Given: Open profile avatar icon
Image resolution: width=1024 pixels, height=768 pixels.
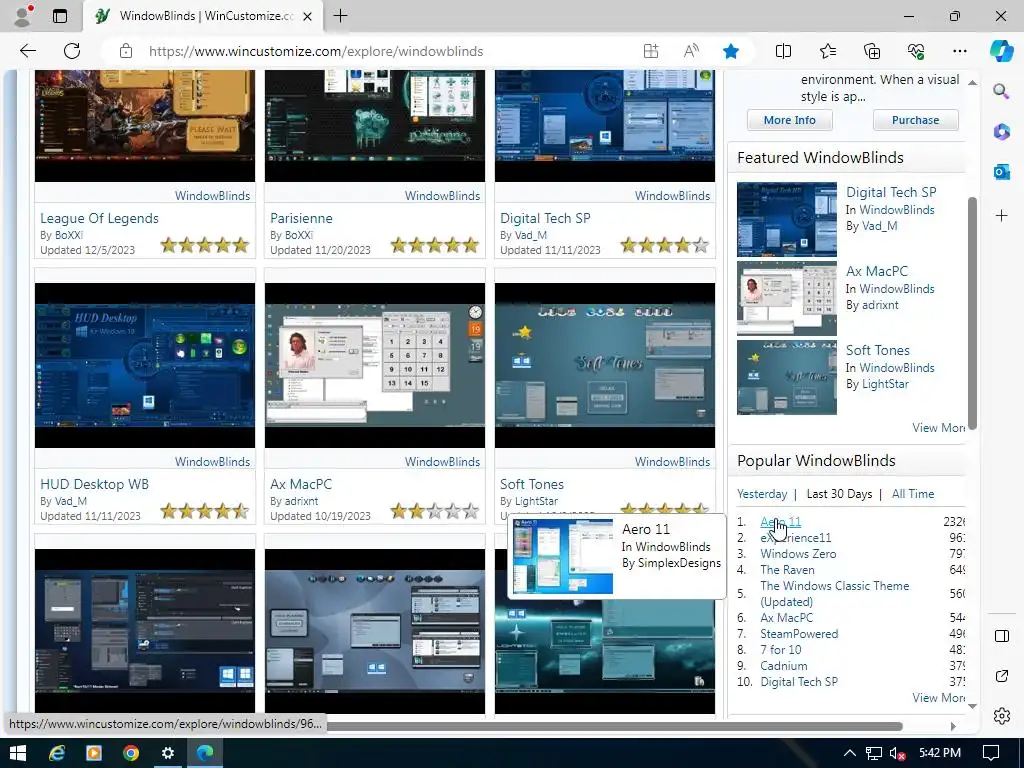Looking at the screenshot, I should (24, 16).
